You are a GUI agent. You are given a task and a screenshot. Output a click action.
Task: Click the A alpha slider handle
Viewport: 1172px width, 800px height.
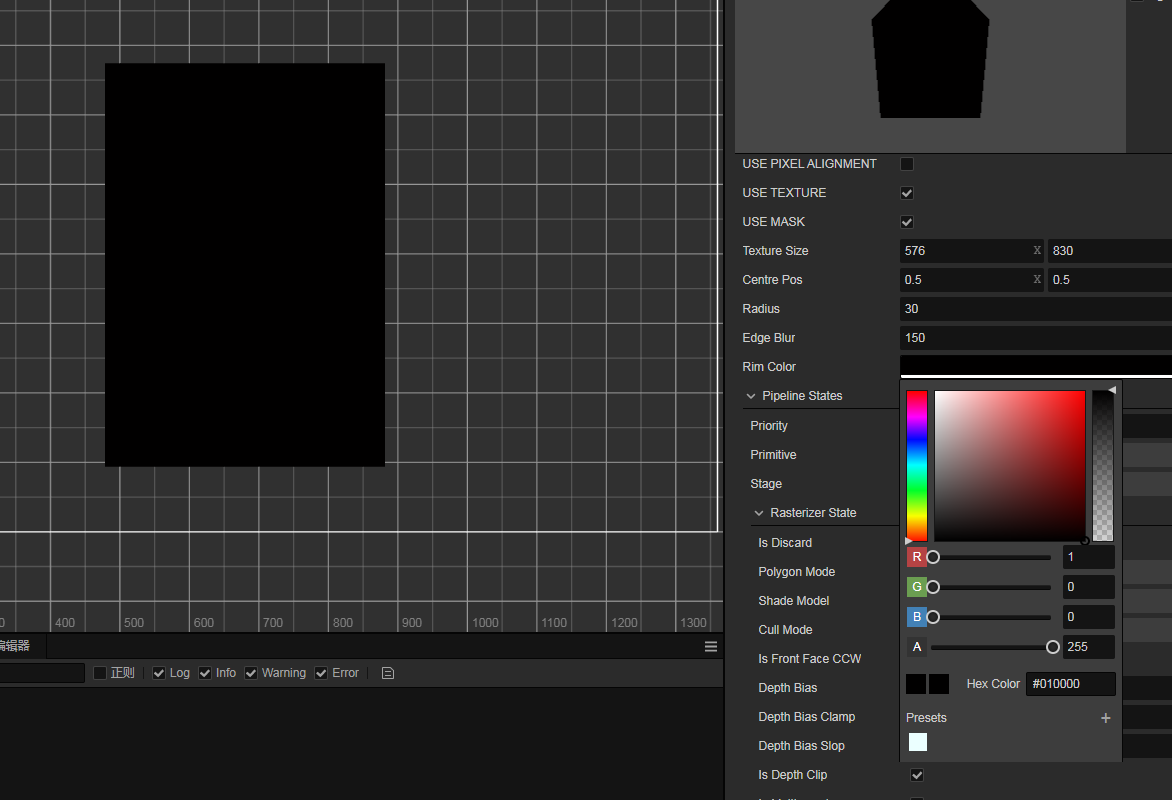[1052, 647]
